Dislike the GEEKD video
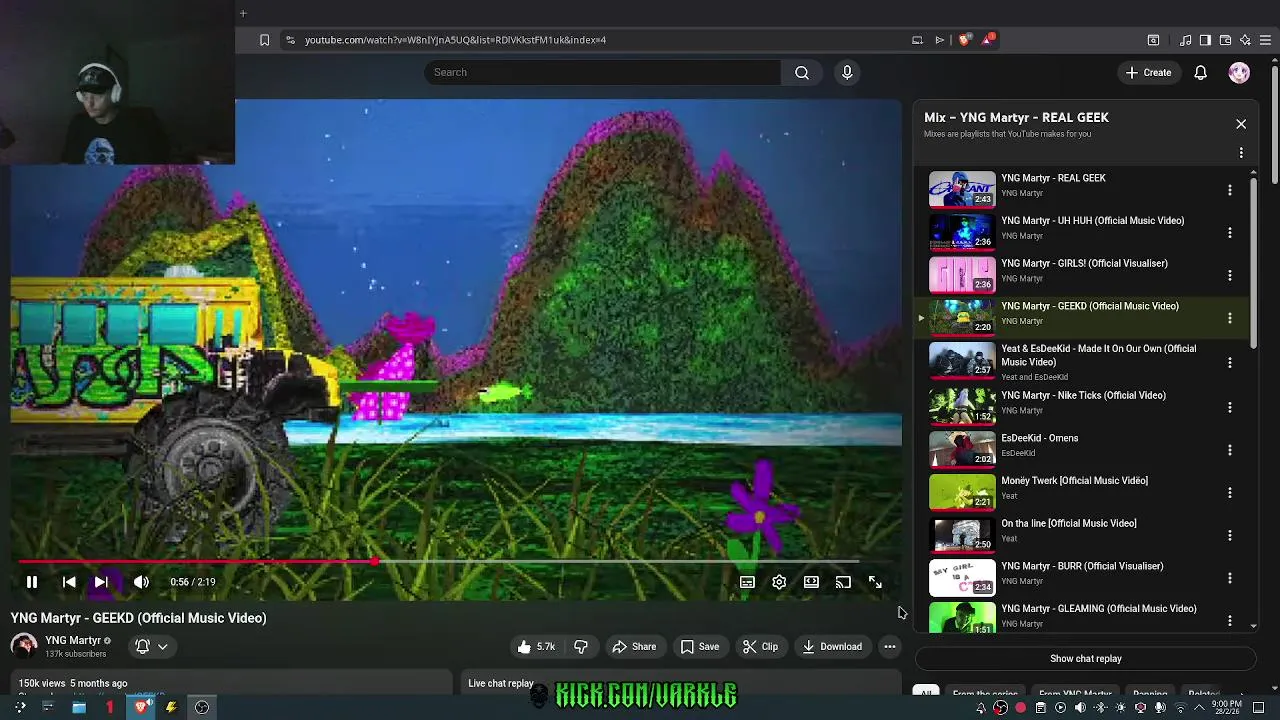1280x720 pixels. click(581, 647)
